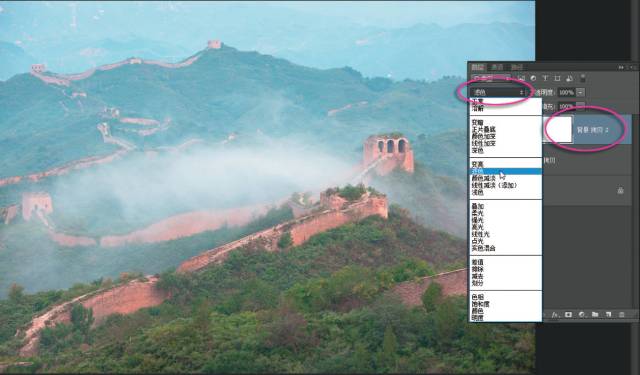
Task: Choose 溶解 blend mode
Action: click(x=506, y=109)
